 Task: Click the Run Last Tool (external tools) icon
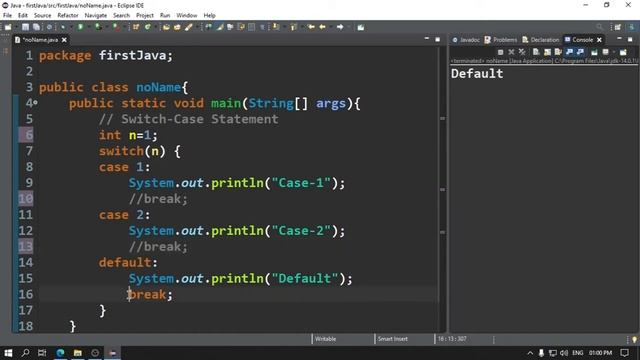(116, 27)
